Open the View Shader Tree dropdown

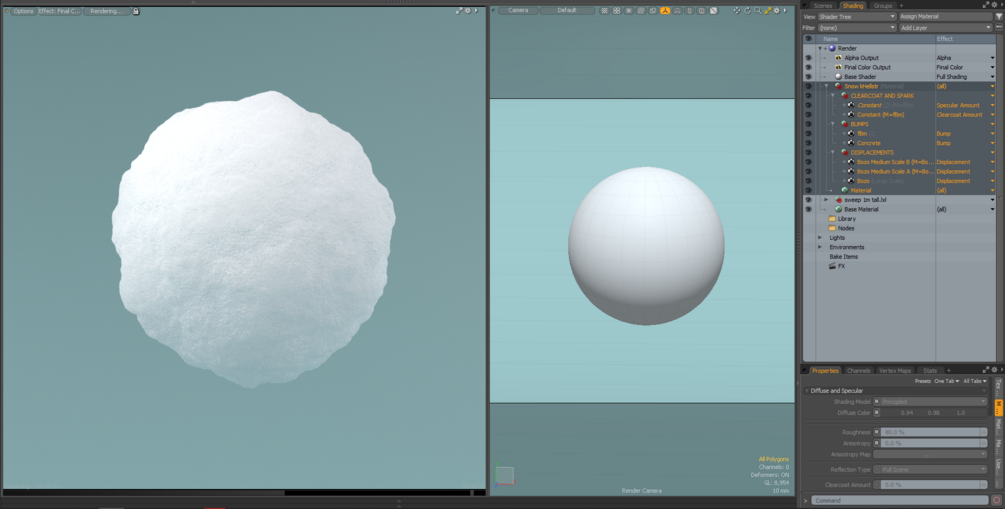(x=857, y=17)
